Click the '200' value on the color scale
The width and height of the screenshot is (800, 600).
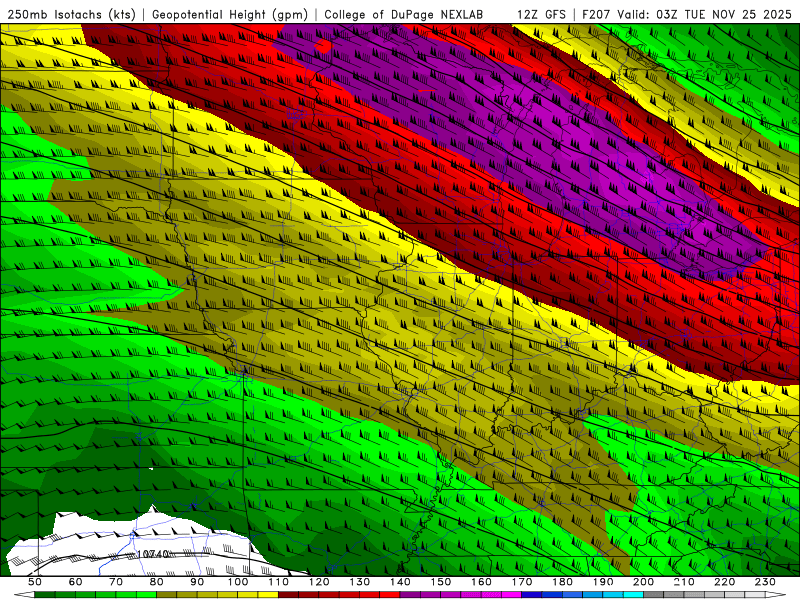[x=643, y=582]
